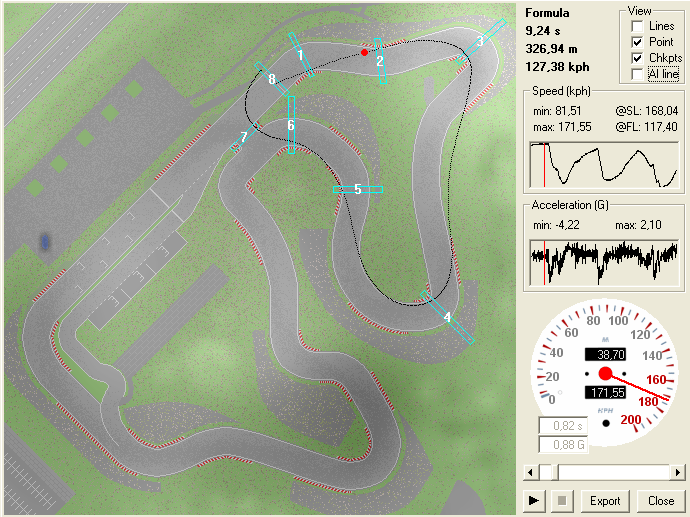Click the 127,38 kph speed value

pyautogui.click(x=557, y=67)
